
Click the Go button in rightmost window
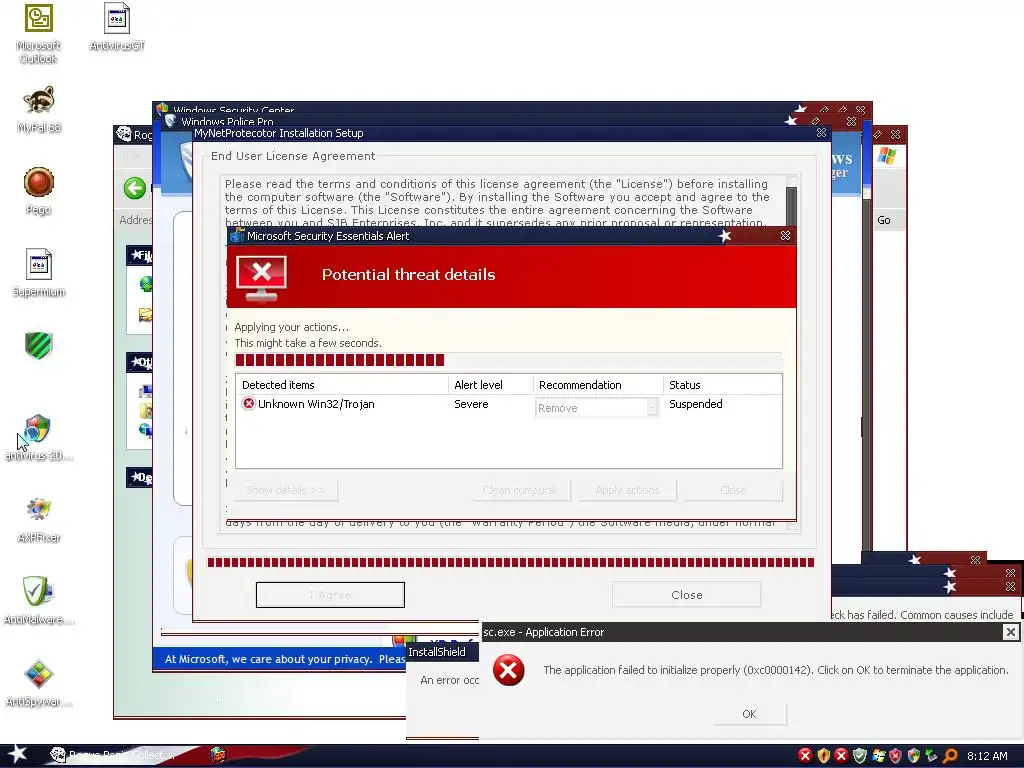[x=884, y=220]
